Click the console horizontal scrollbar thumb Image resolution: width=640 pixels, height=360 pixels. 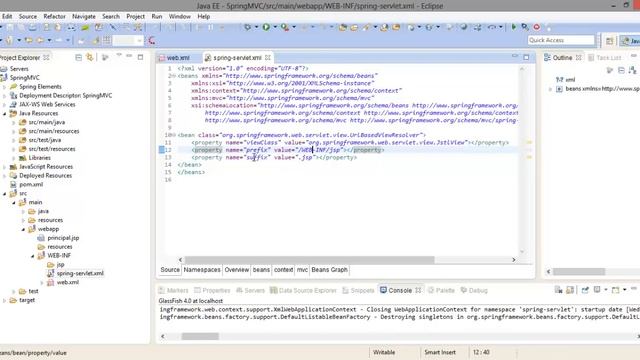click(x=200, y=336)
